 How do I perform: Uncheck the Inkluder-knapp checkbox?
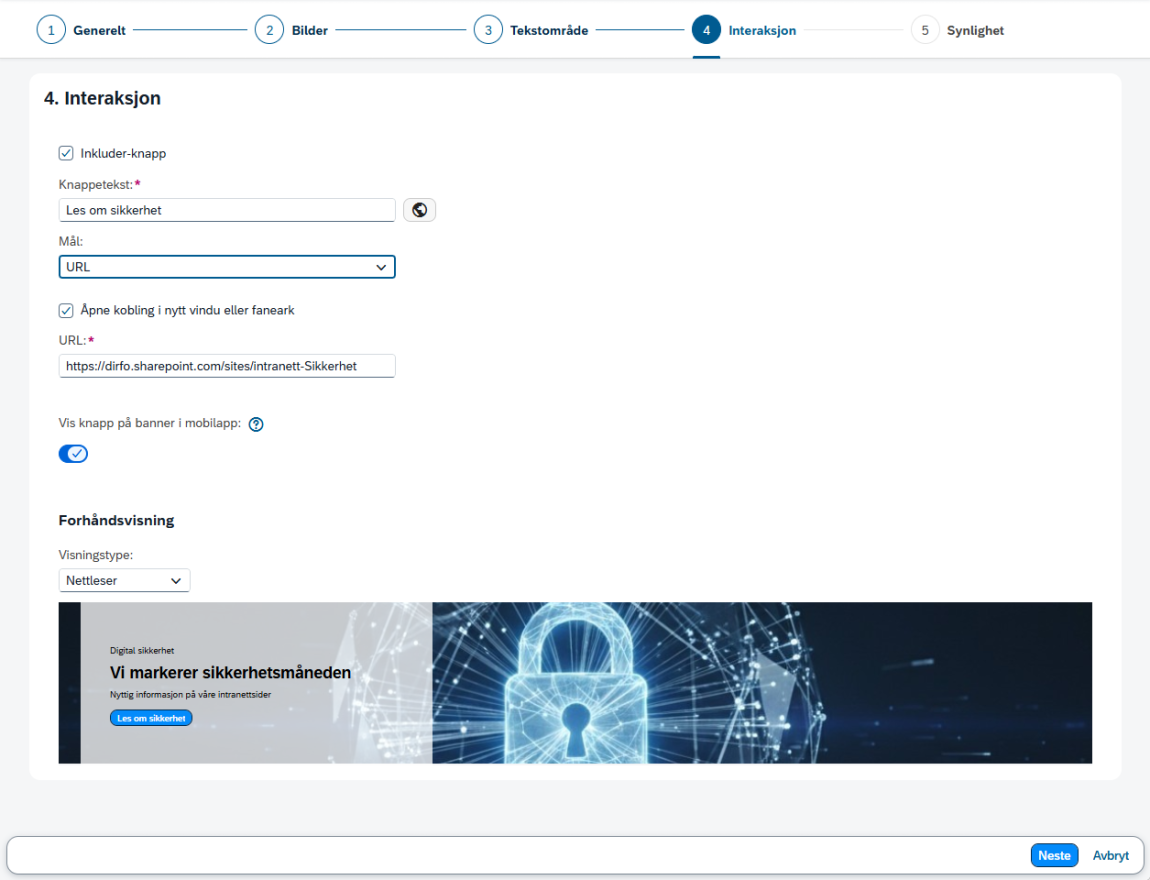point(66,153)
